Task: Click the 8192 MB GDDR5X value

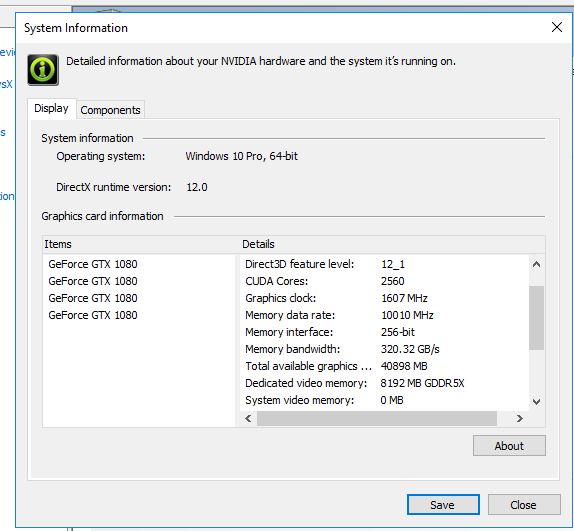Action: 422,383
